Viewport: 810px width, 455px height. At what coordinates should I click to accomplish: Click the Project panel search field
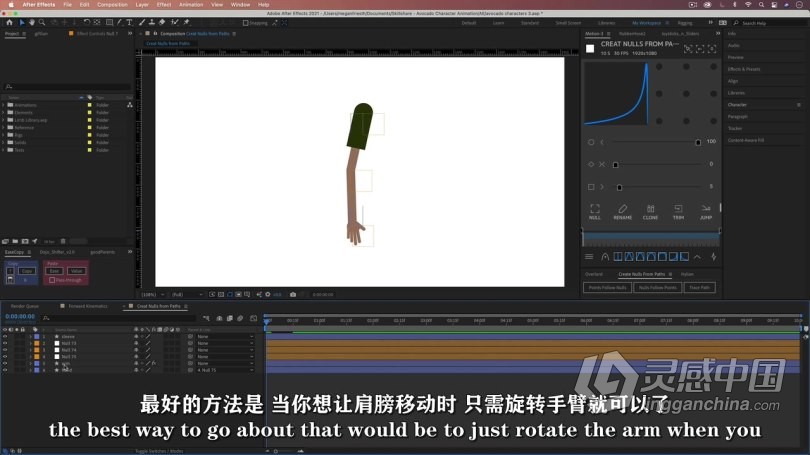pos(67,86)
